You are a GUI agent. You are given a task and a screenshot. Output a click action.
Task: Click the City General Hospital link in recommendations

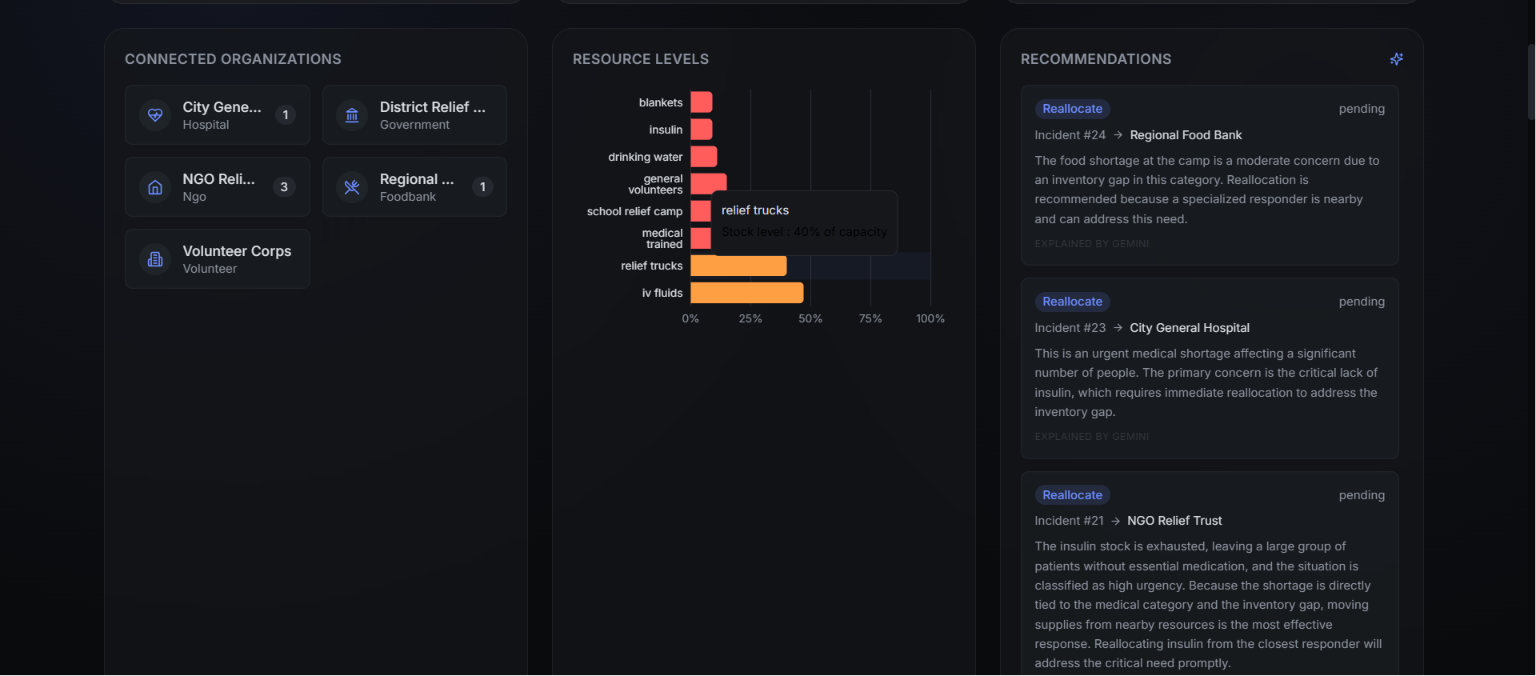(x=1189, y=328)
